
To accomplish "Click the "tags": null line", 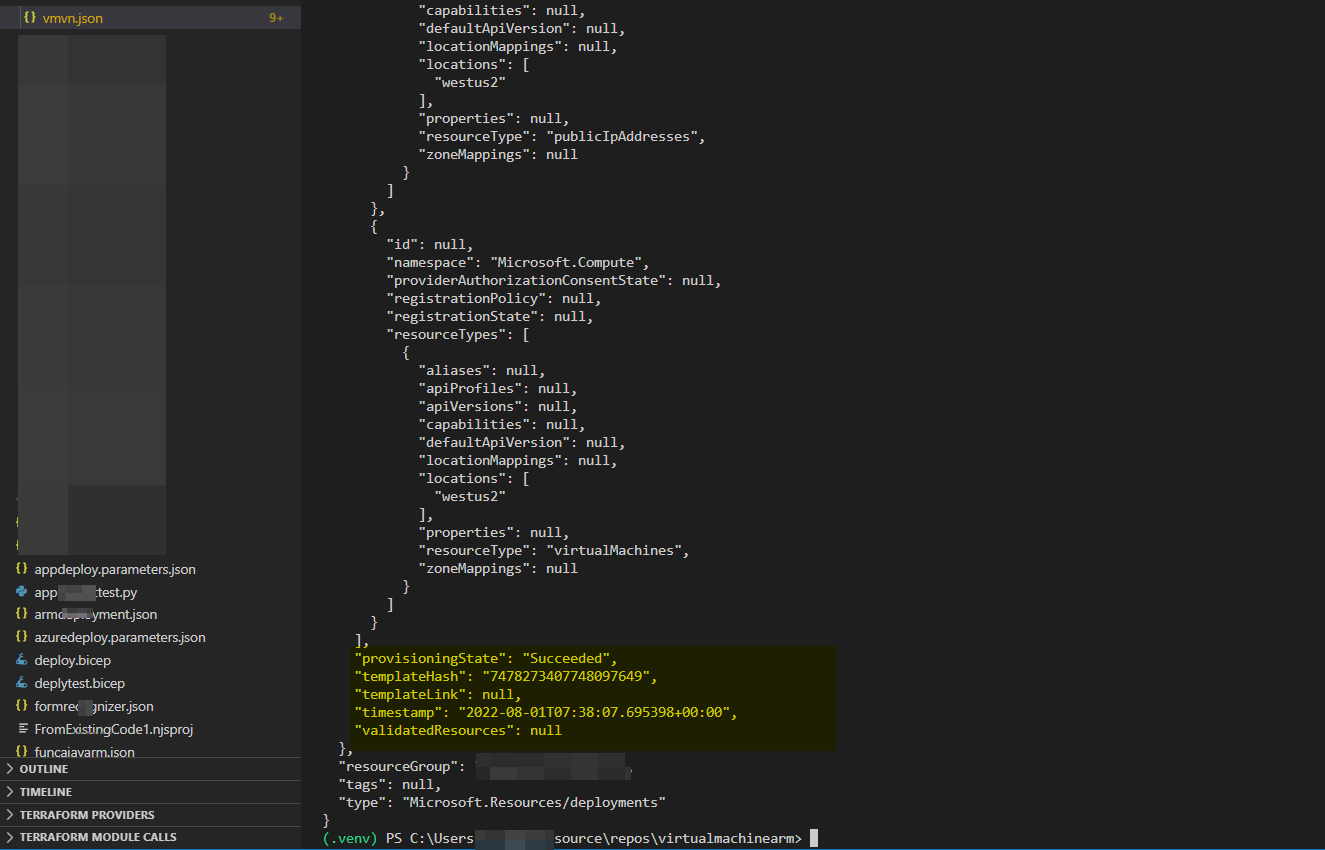I will [390, 785].
